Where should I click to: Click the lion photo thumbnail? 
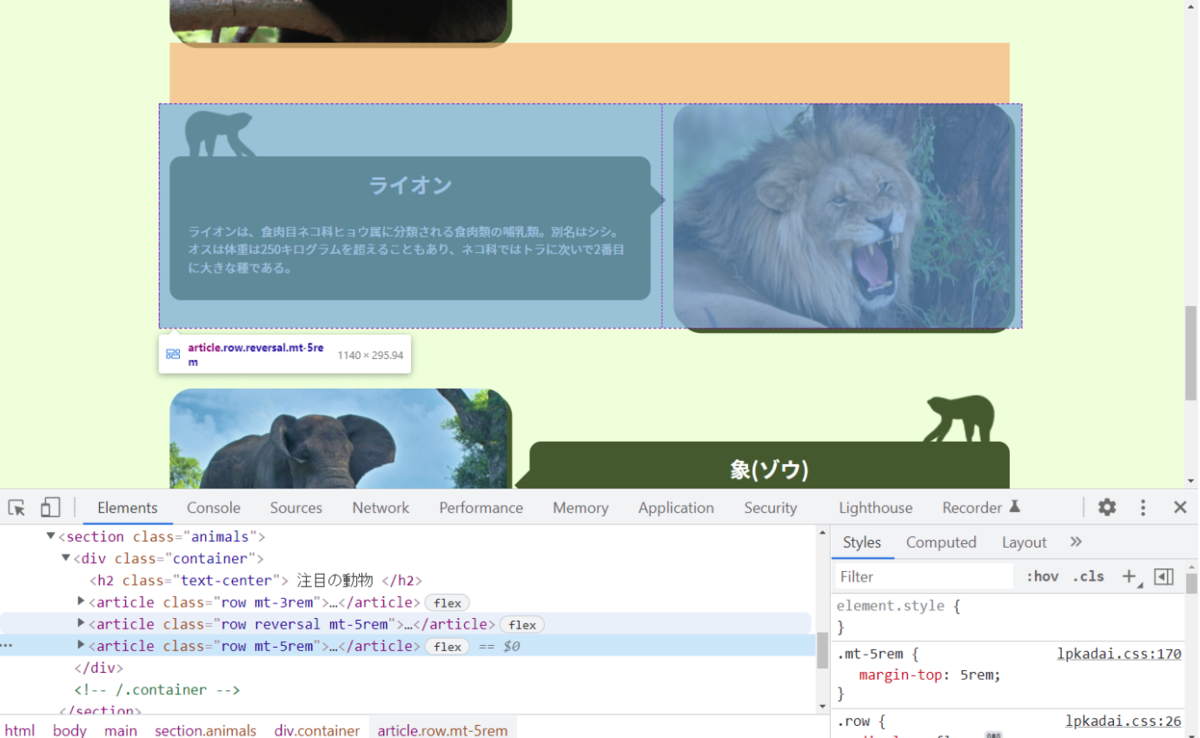click(844, 215)
